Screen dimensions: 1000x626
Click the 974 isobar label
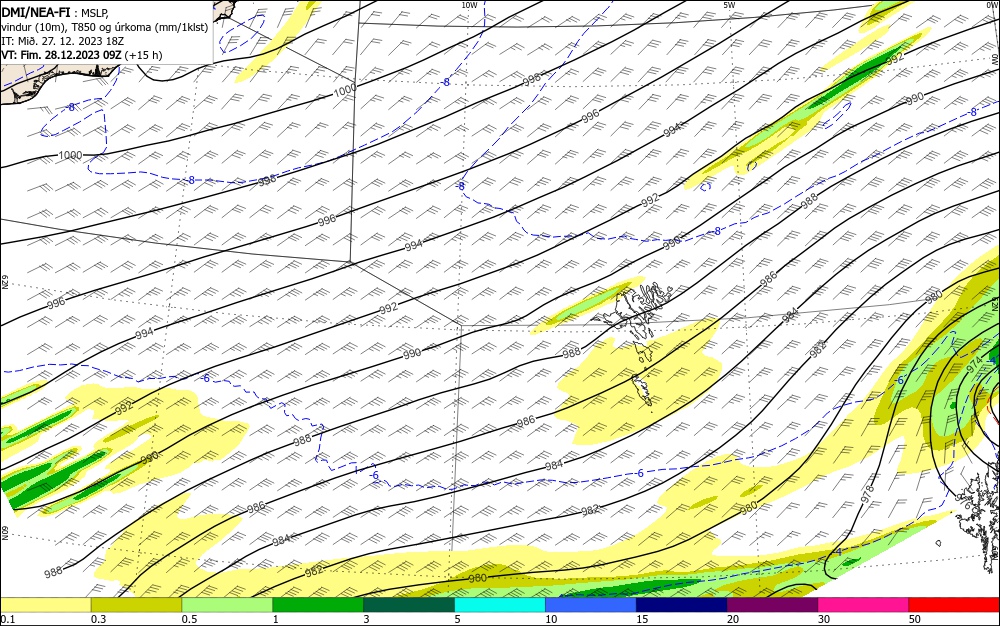[974, 365]
